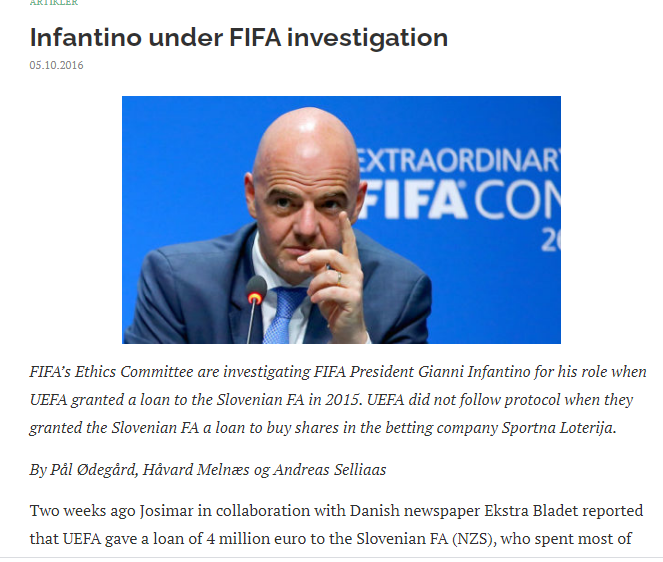Click the article date 05.10.2016
Image resolution: width=663 pixels, height=562 pixels.
pos(57,66)
